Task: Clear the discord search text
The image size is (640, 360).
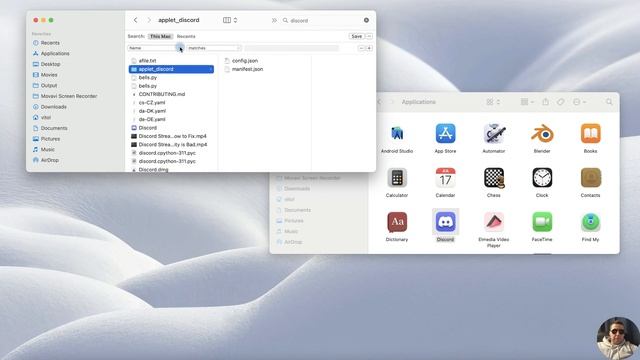Action: 366,20
